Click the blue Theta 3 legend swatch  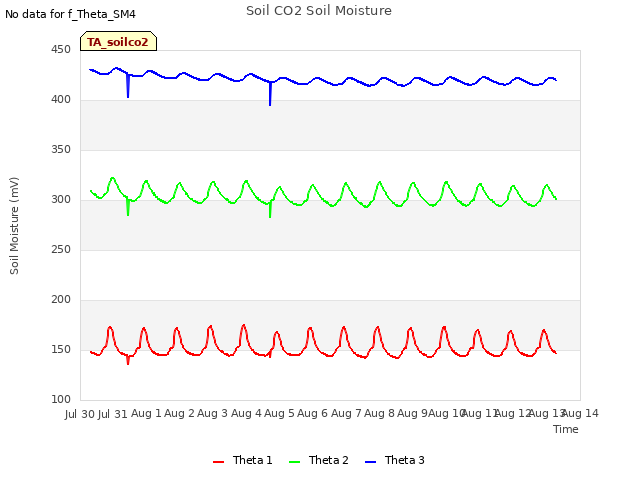tap(370, 462)
